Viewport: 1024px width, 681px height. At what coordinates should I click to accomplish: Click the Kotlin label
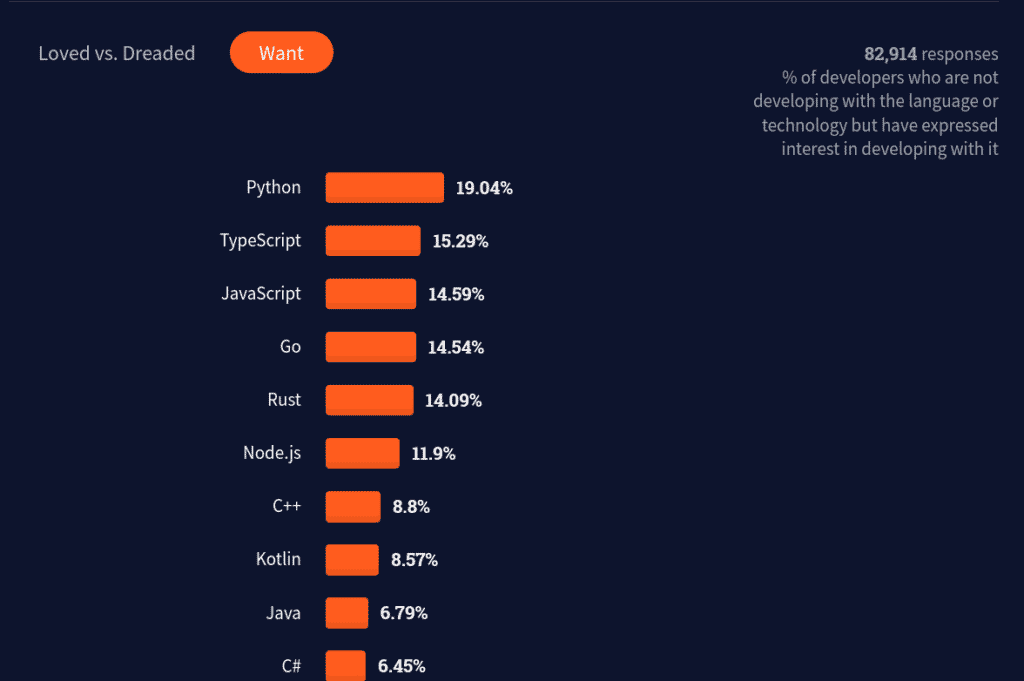278,560
